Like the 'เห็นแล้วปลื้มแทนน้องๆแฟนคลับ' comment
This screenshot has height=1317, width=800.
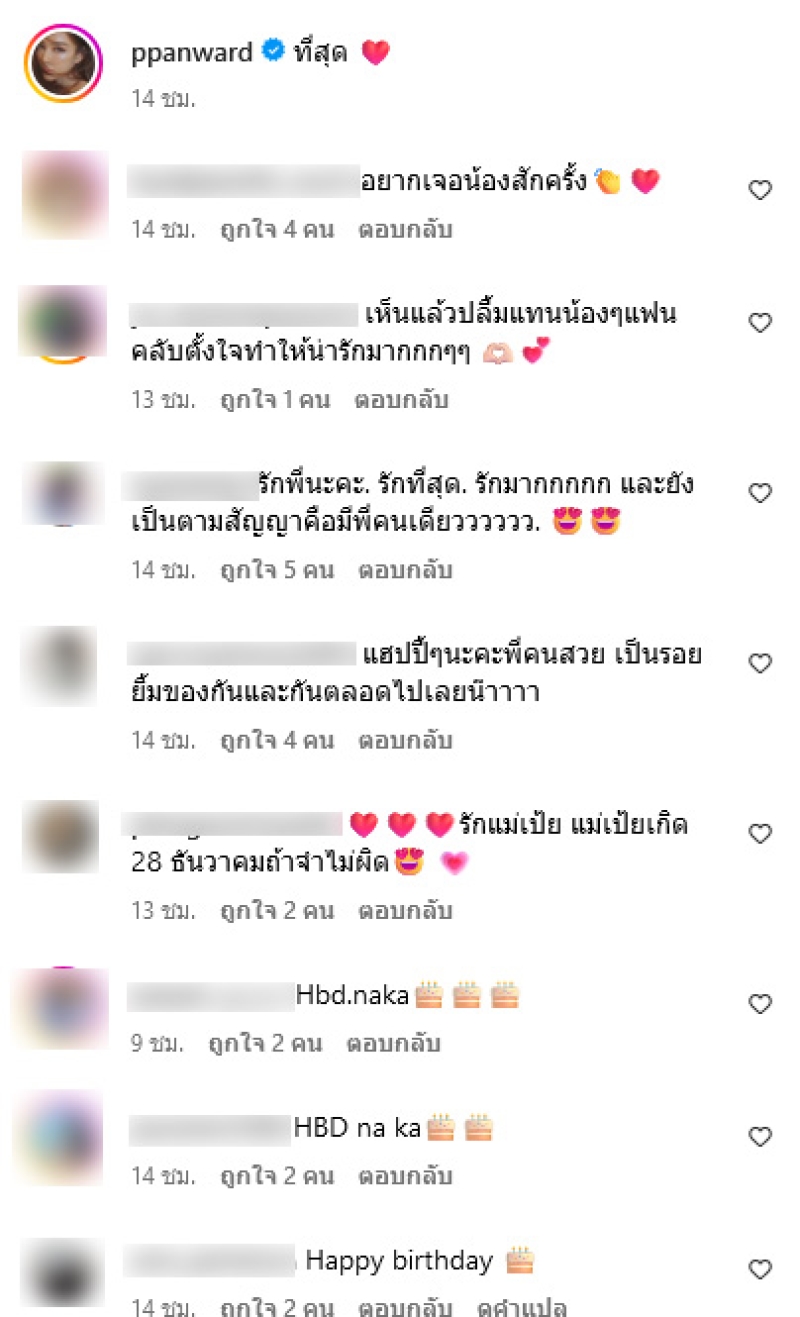click(761, 323)
